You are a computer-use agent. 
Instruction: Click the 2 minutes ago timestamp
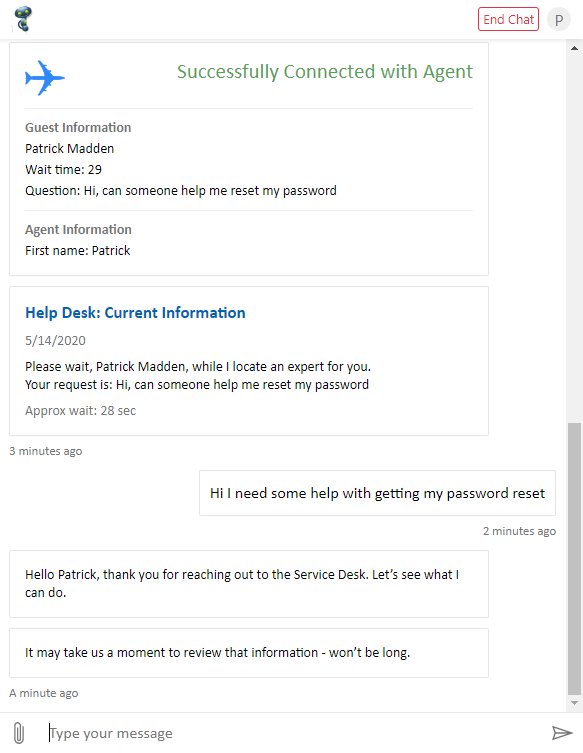[519, 531]
